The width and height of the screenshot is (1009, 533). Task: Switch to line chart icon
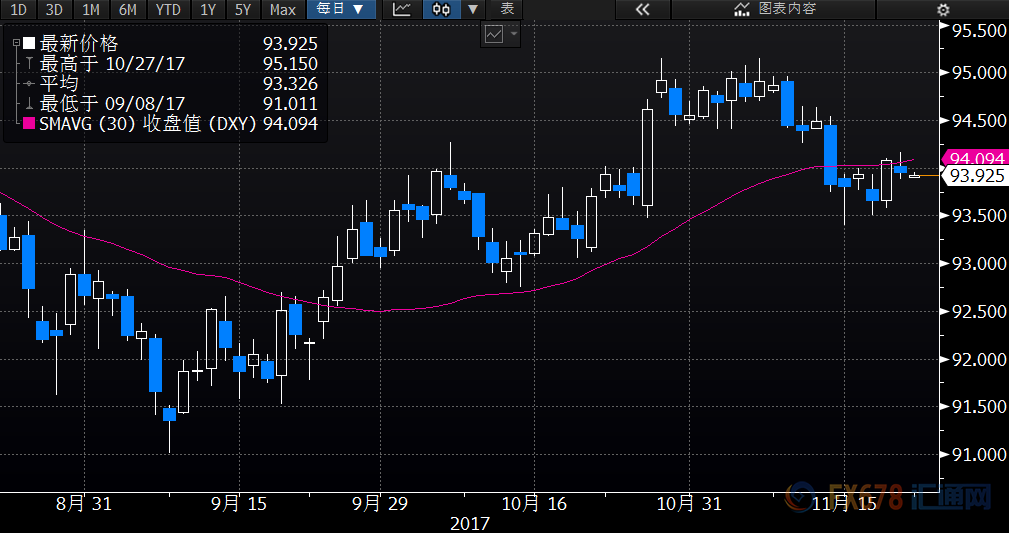[401, 10]
